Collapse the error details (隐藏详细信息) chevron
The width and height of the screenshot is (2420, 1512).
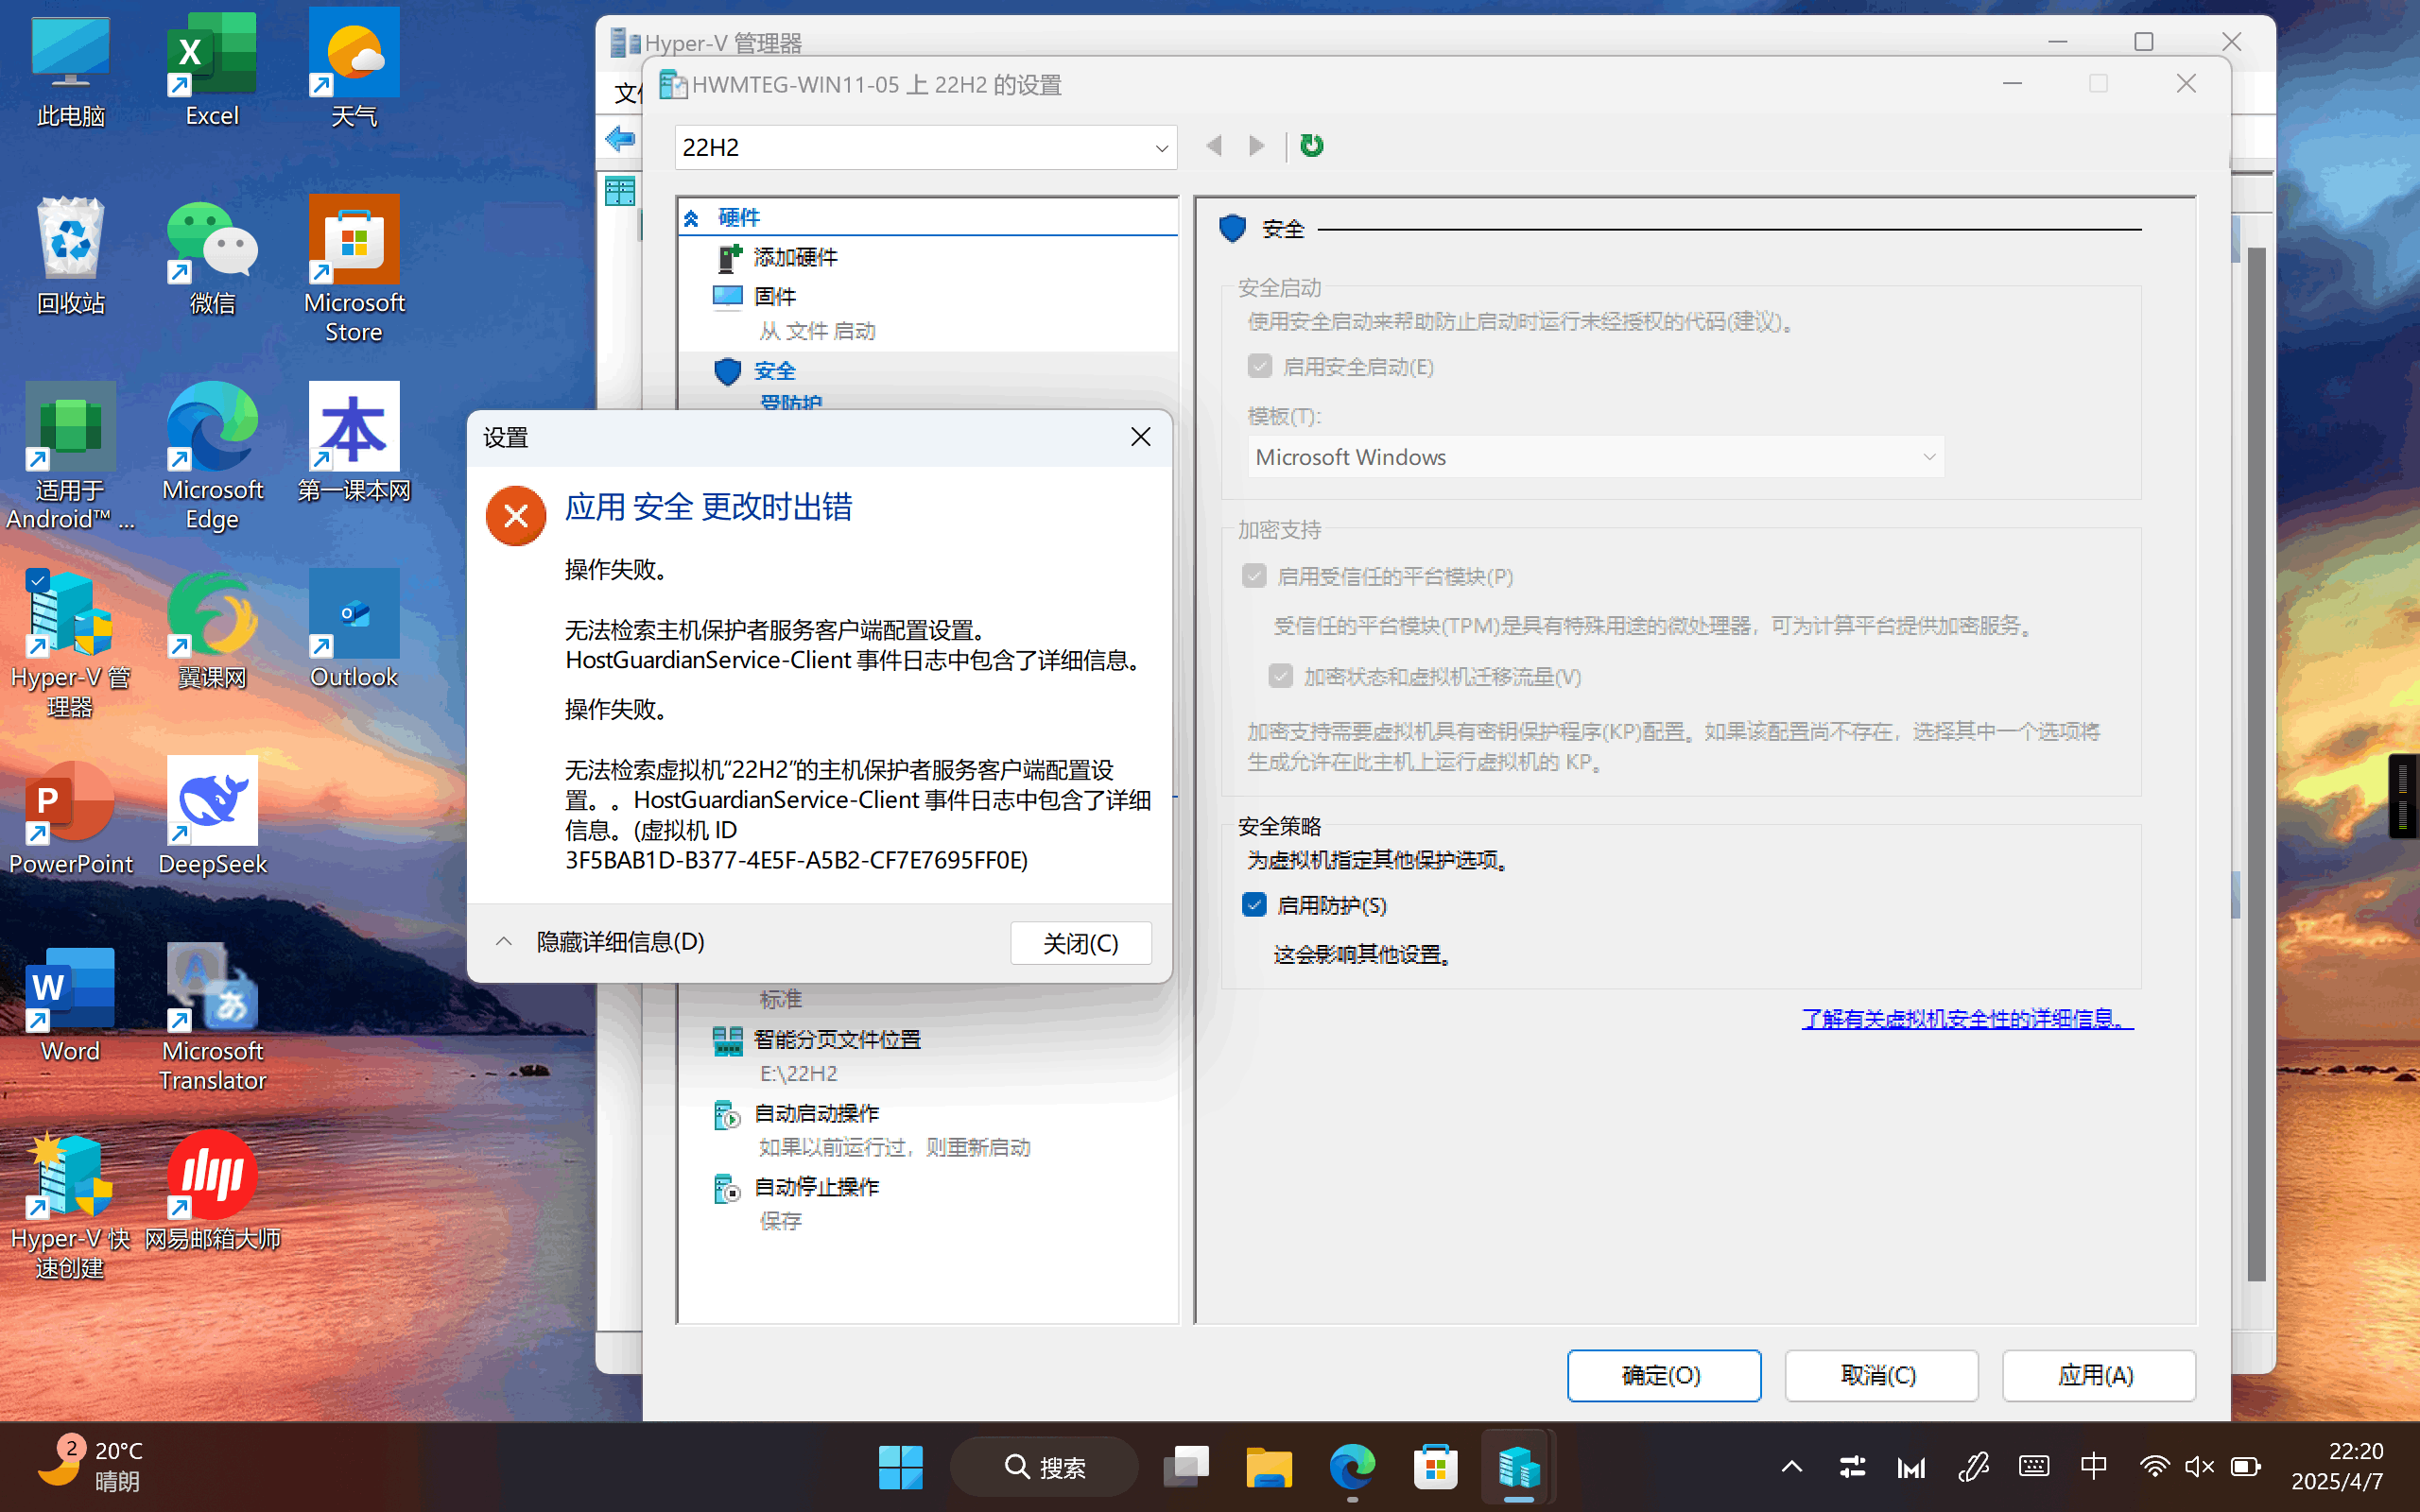tap(504, 942)
